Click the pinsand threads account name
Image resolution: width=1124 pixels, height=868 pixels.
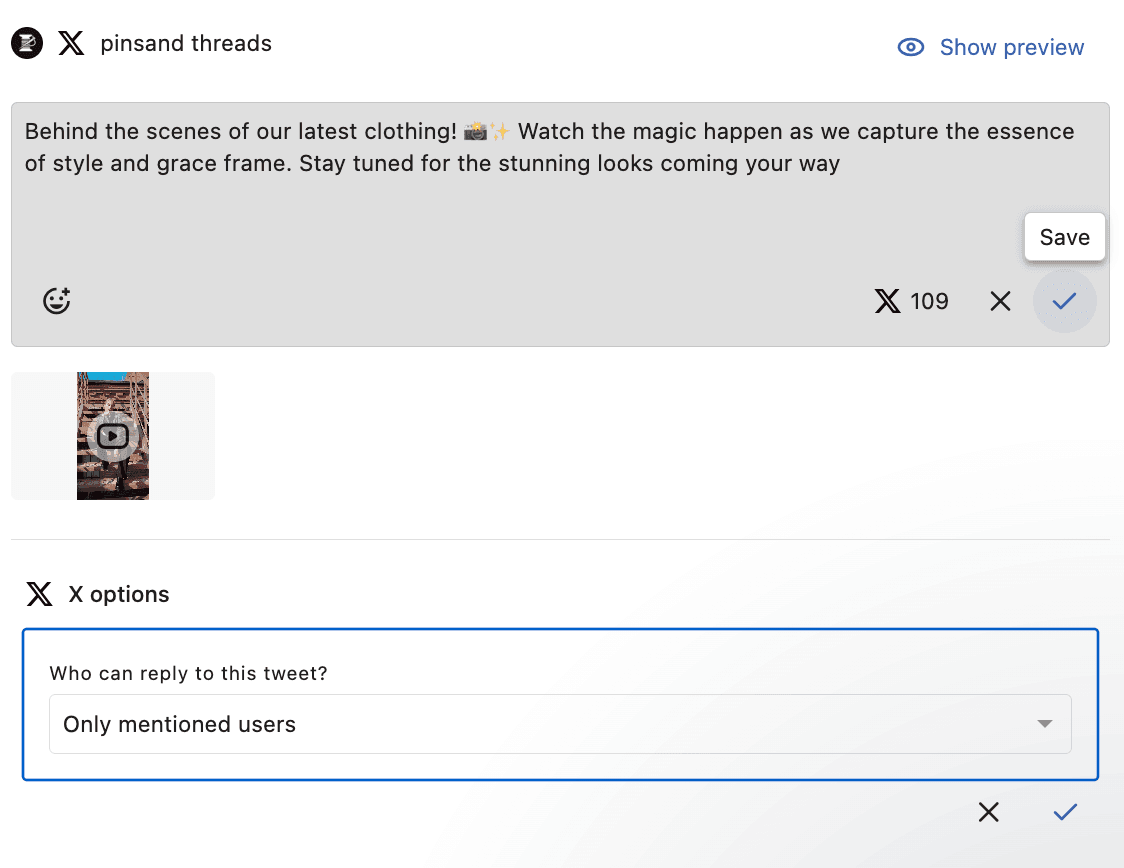tap(186, 44)
